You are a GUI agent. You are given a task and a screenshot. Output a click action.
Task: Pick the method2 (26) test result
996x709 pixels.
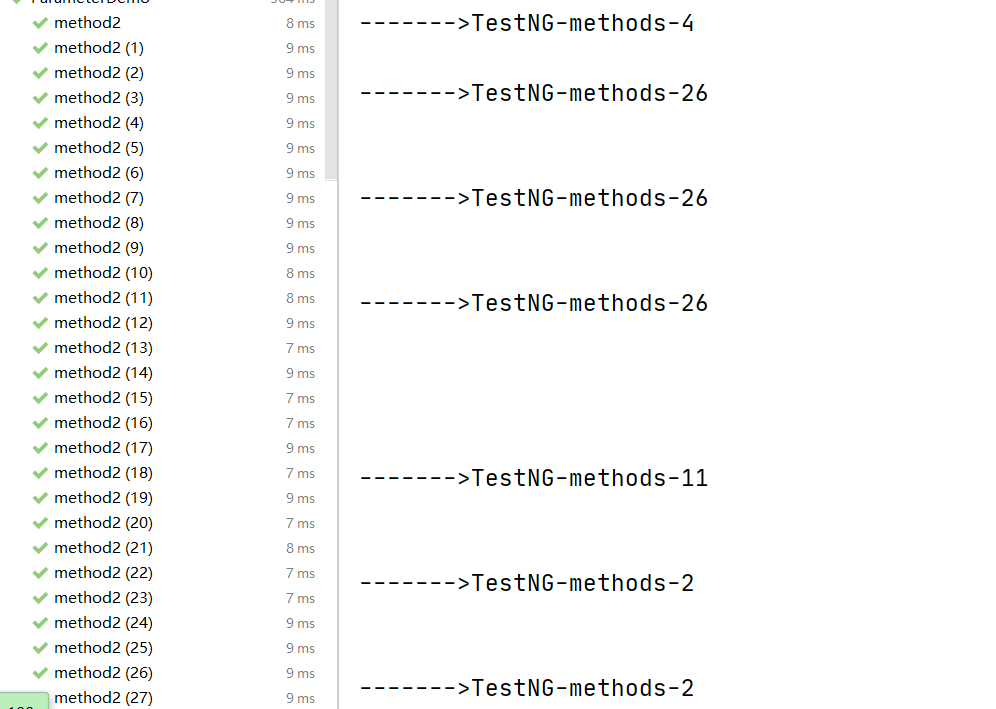103,673
